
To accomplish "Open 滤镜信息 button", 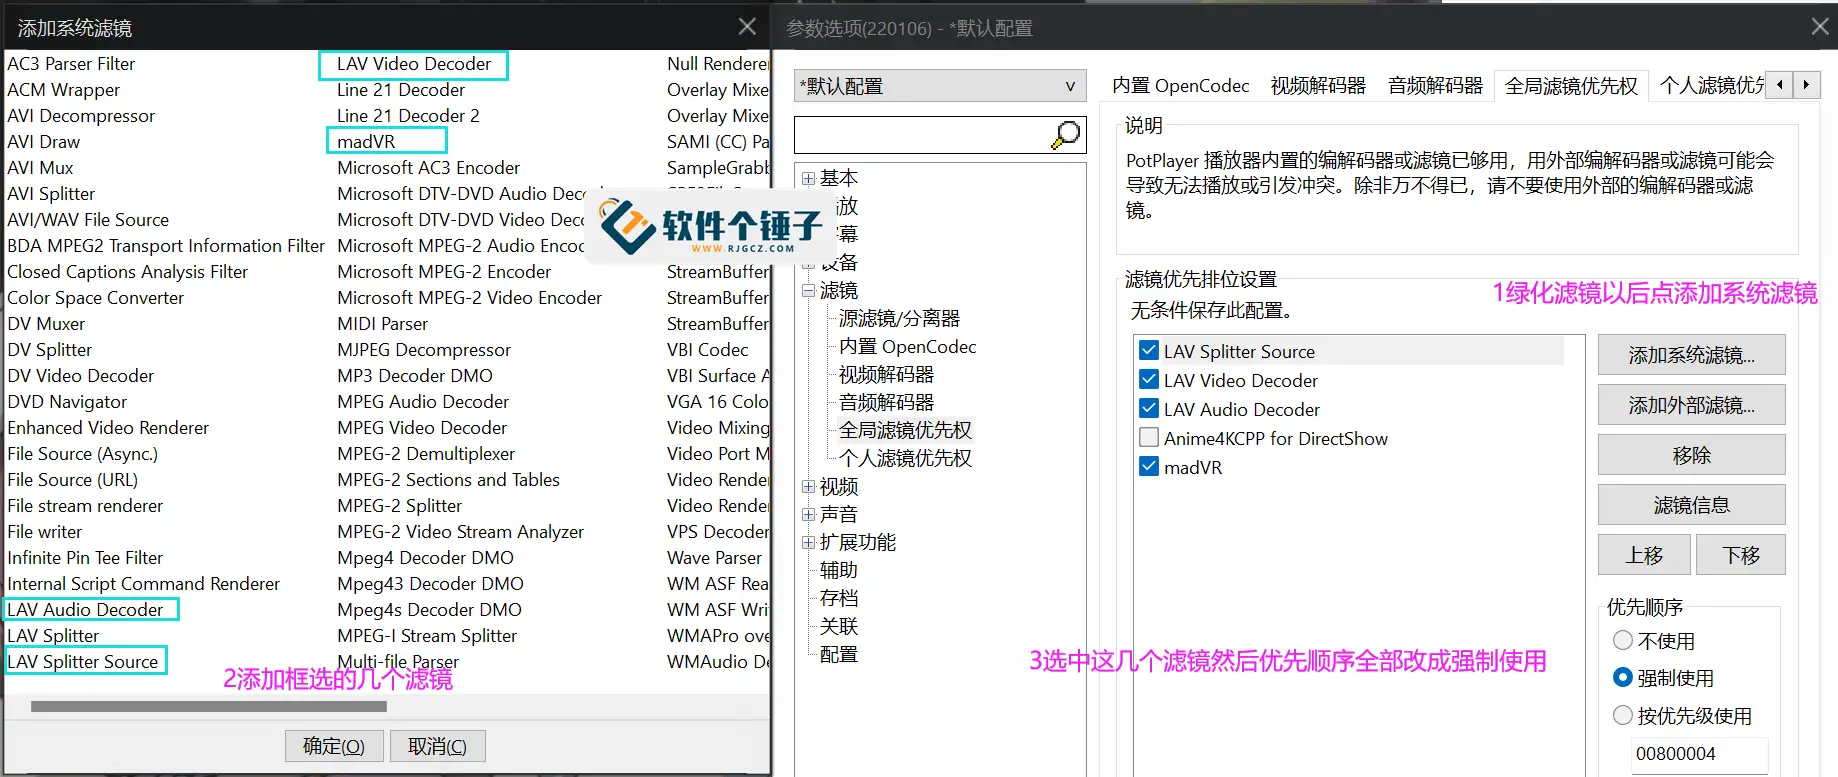I will [x=1691, y=505].
